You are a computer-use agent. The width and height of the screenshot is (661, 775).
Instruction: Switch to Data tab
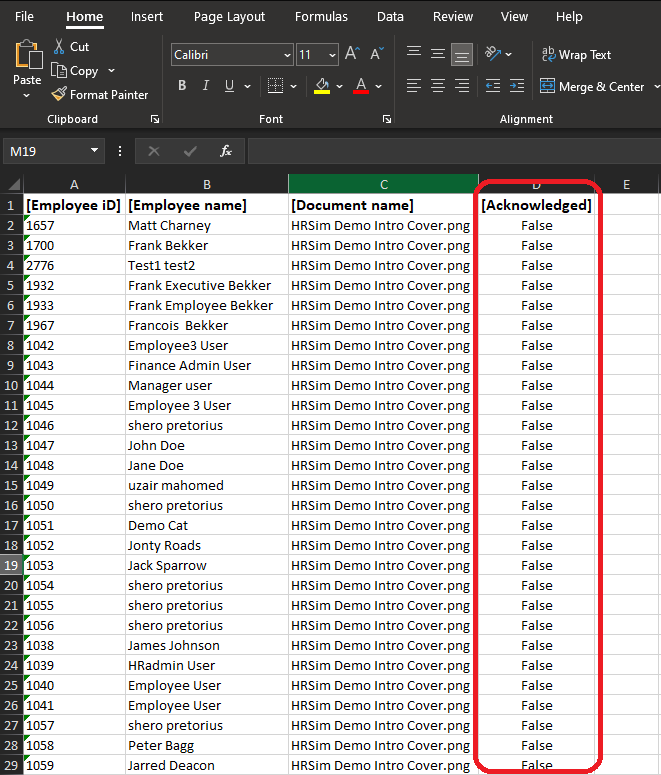coord(390,16)
